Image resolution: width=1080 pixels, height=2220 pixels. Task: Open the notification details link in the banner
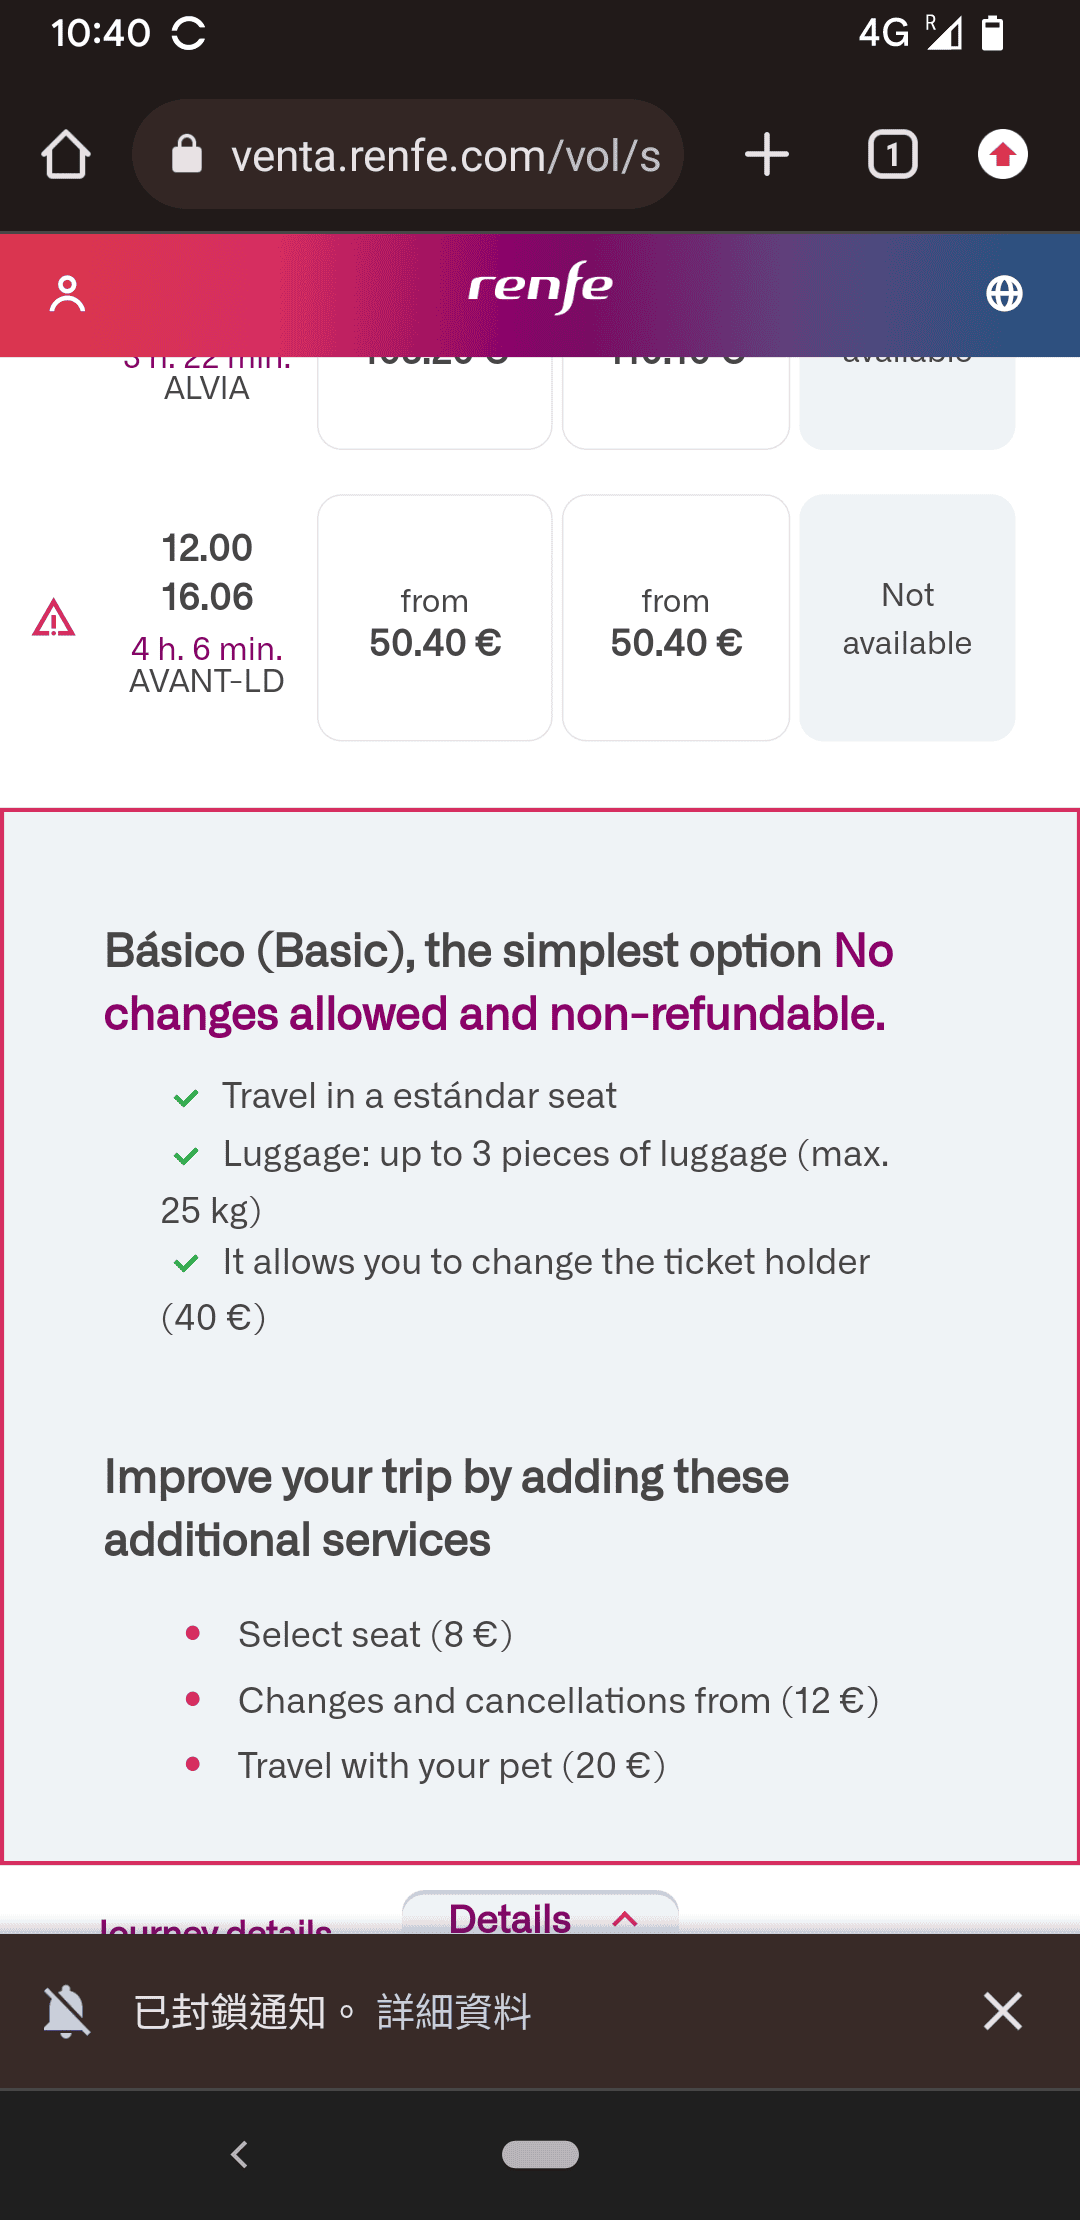click(x=453, y=2011)
